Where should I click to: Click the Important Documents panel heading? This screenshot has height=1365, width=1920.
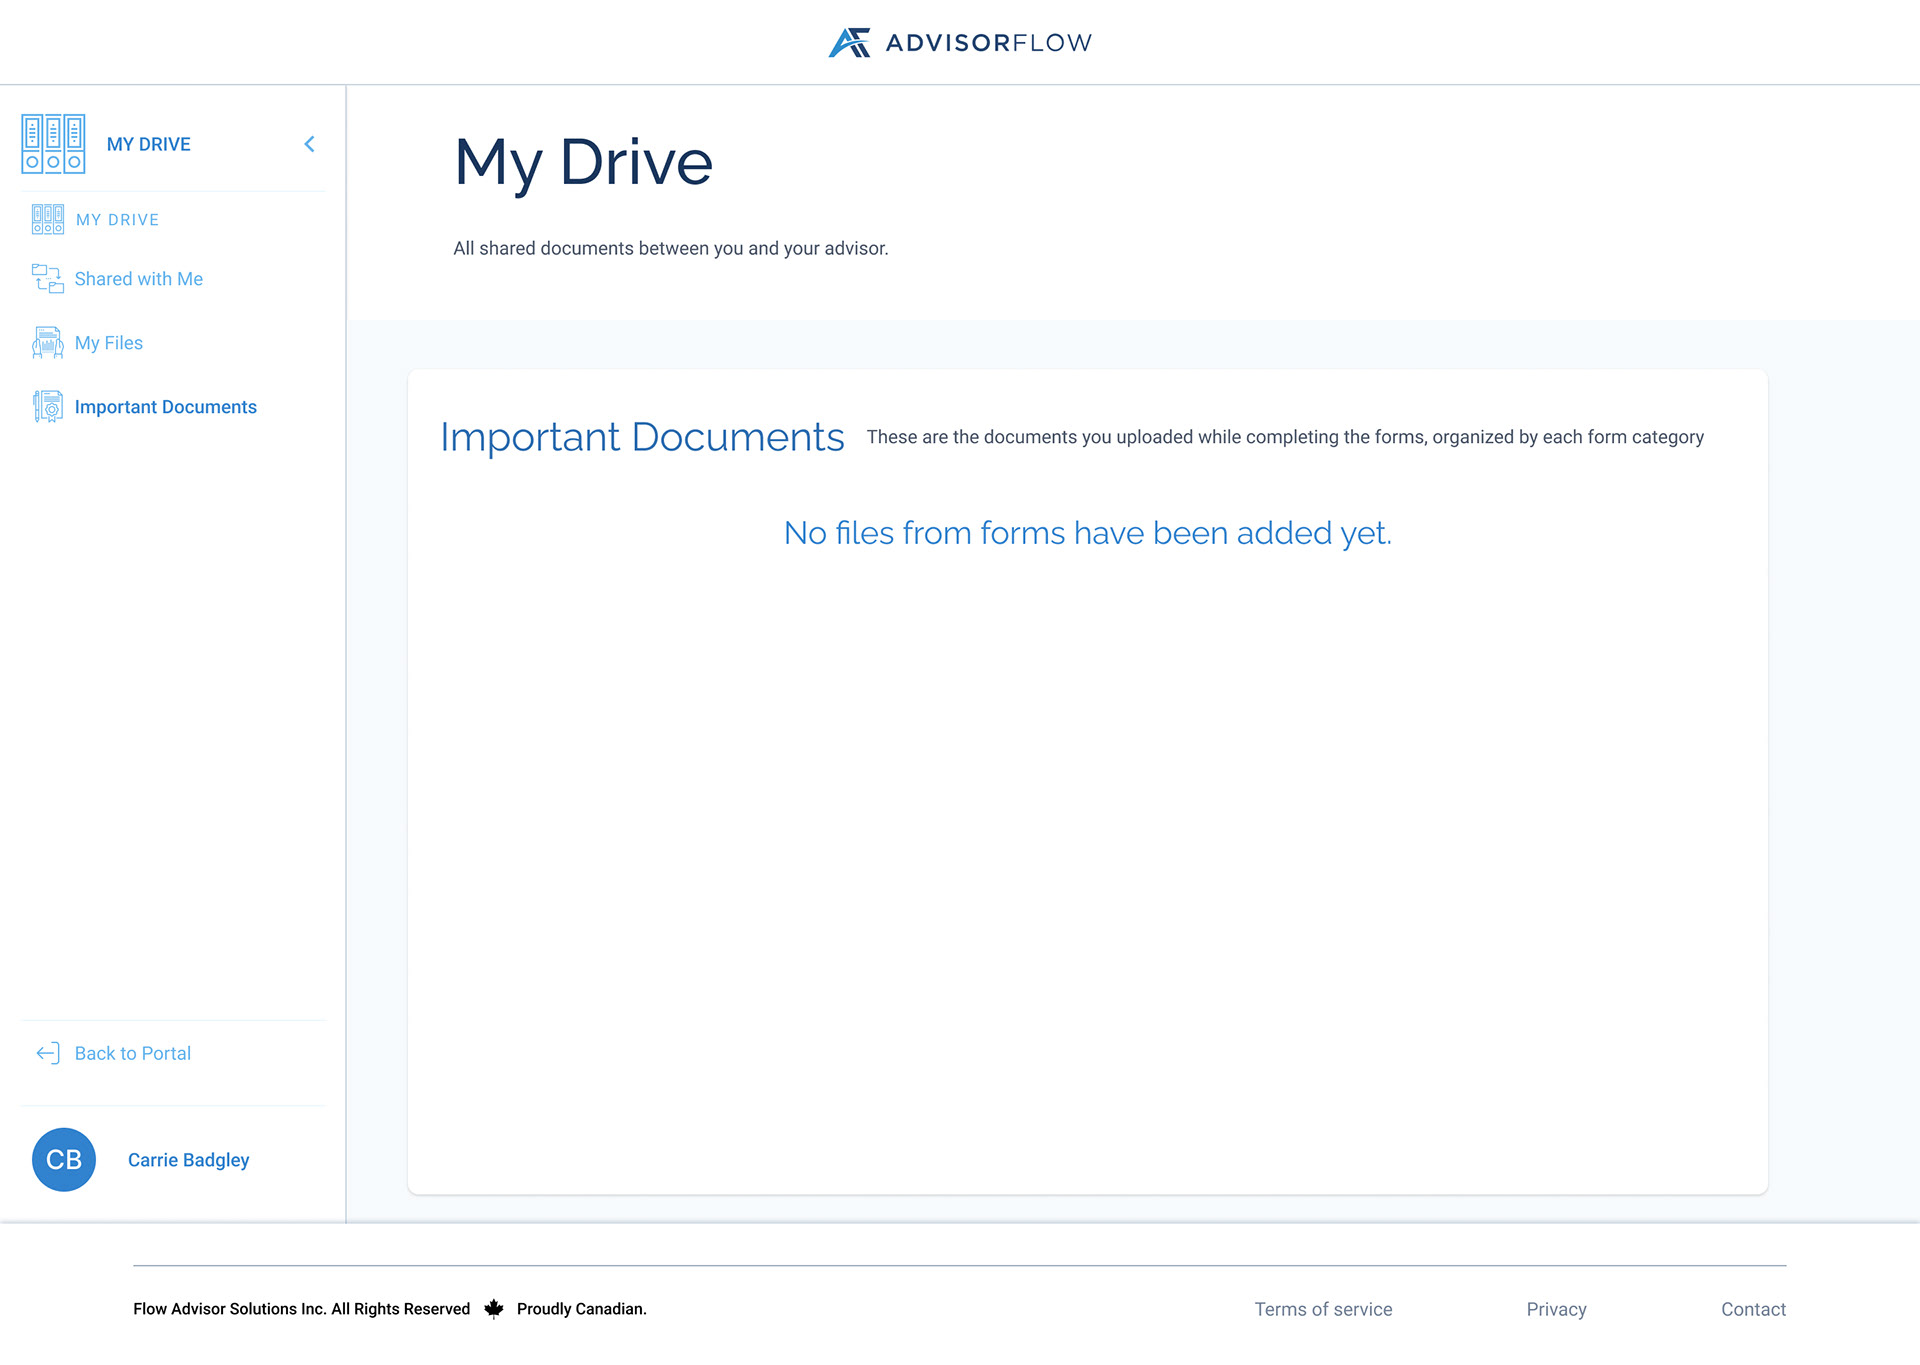(642, 437)
